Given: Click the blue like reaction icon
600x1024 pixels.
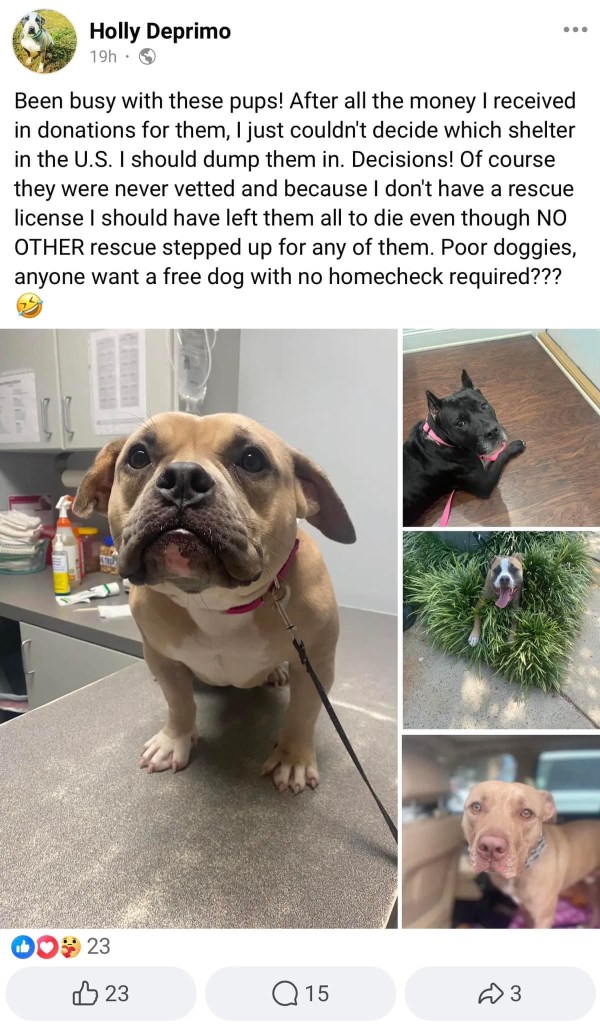Looking at the screenshot, I should click(x=22, y=947).
